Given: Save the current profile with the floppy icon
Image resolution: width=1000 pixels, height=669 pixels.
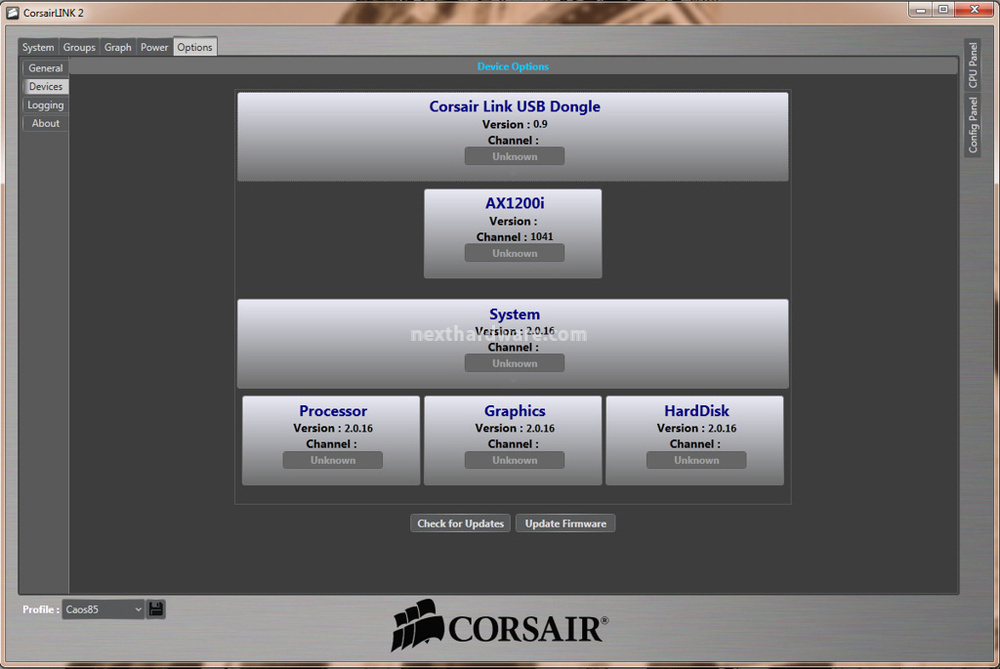Looking at the screenshot, I should (156, 609).
